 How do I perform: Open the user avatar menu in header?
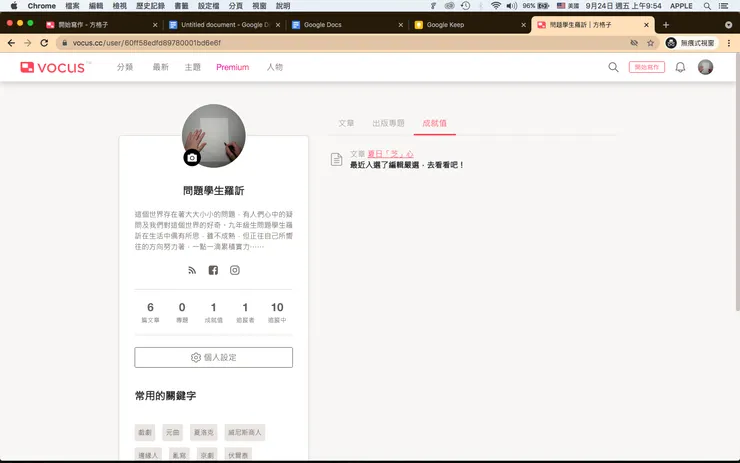(x=705, y=67)
